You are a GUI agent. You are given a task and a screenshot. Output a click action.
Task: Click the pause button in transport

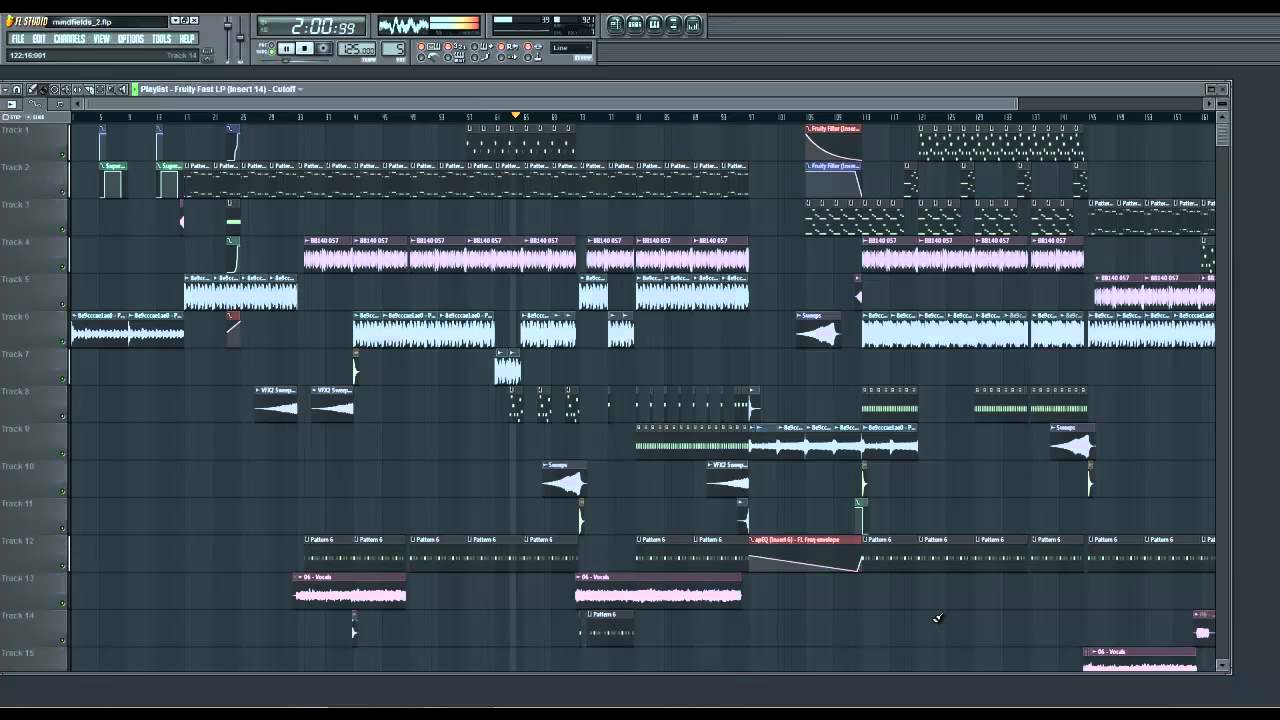pyautogui.click(x=286, y=48)
